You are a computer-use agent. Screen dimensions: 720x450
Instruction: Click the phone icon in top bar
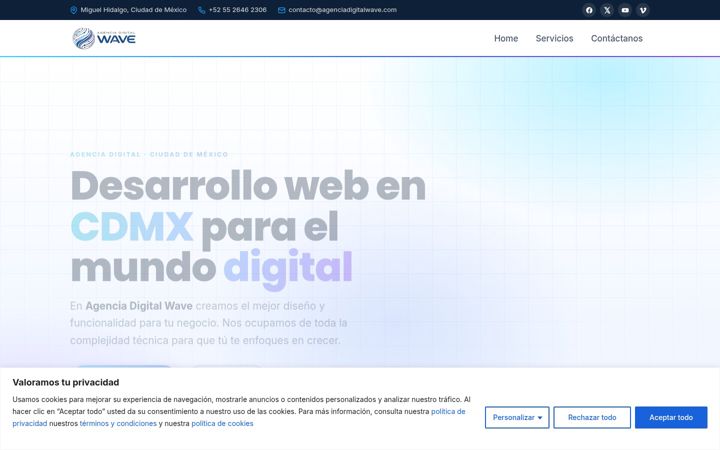click(x=201, y=10)
